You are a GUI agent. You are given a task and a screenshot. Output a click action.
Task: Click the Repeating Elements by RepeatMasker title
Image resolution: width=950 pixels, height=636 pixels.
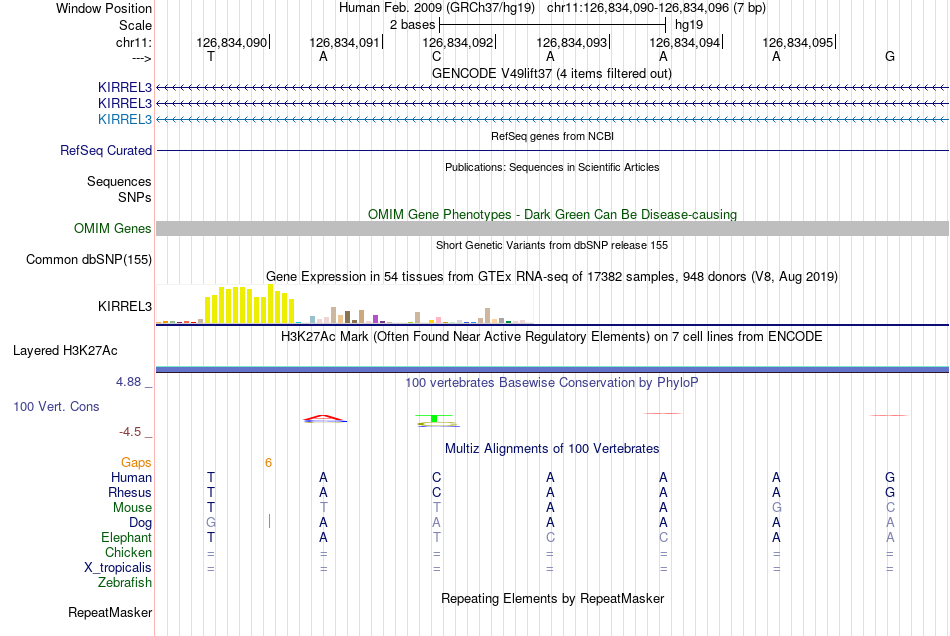coord(552,598)
